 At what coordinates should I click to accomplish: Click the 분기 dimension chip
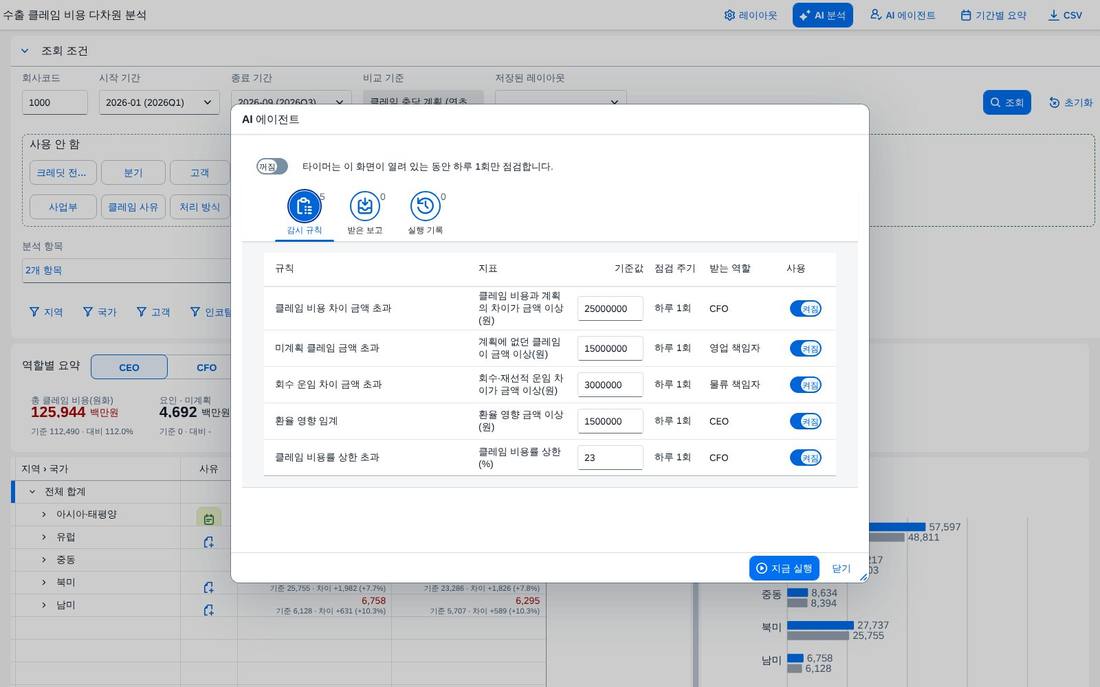(133, 173)
